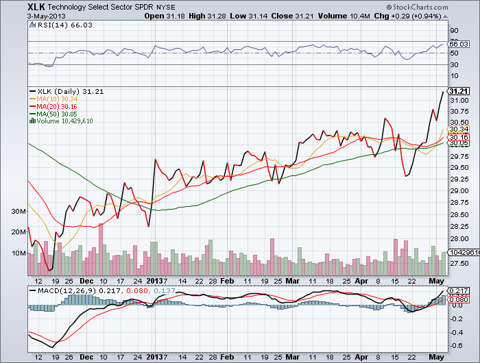Click the 66.03 RSI value tag on axis
Image resolution: width=480 pixels, height=363 pixels.
pos(459,44)
